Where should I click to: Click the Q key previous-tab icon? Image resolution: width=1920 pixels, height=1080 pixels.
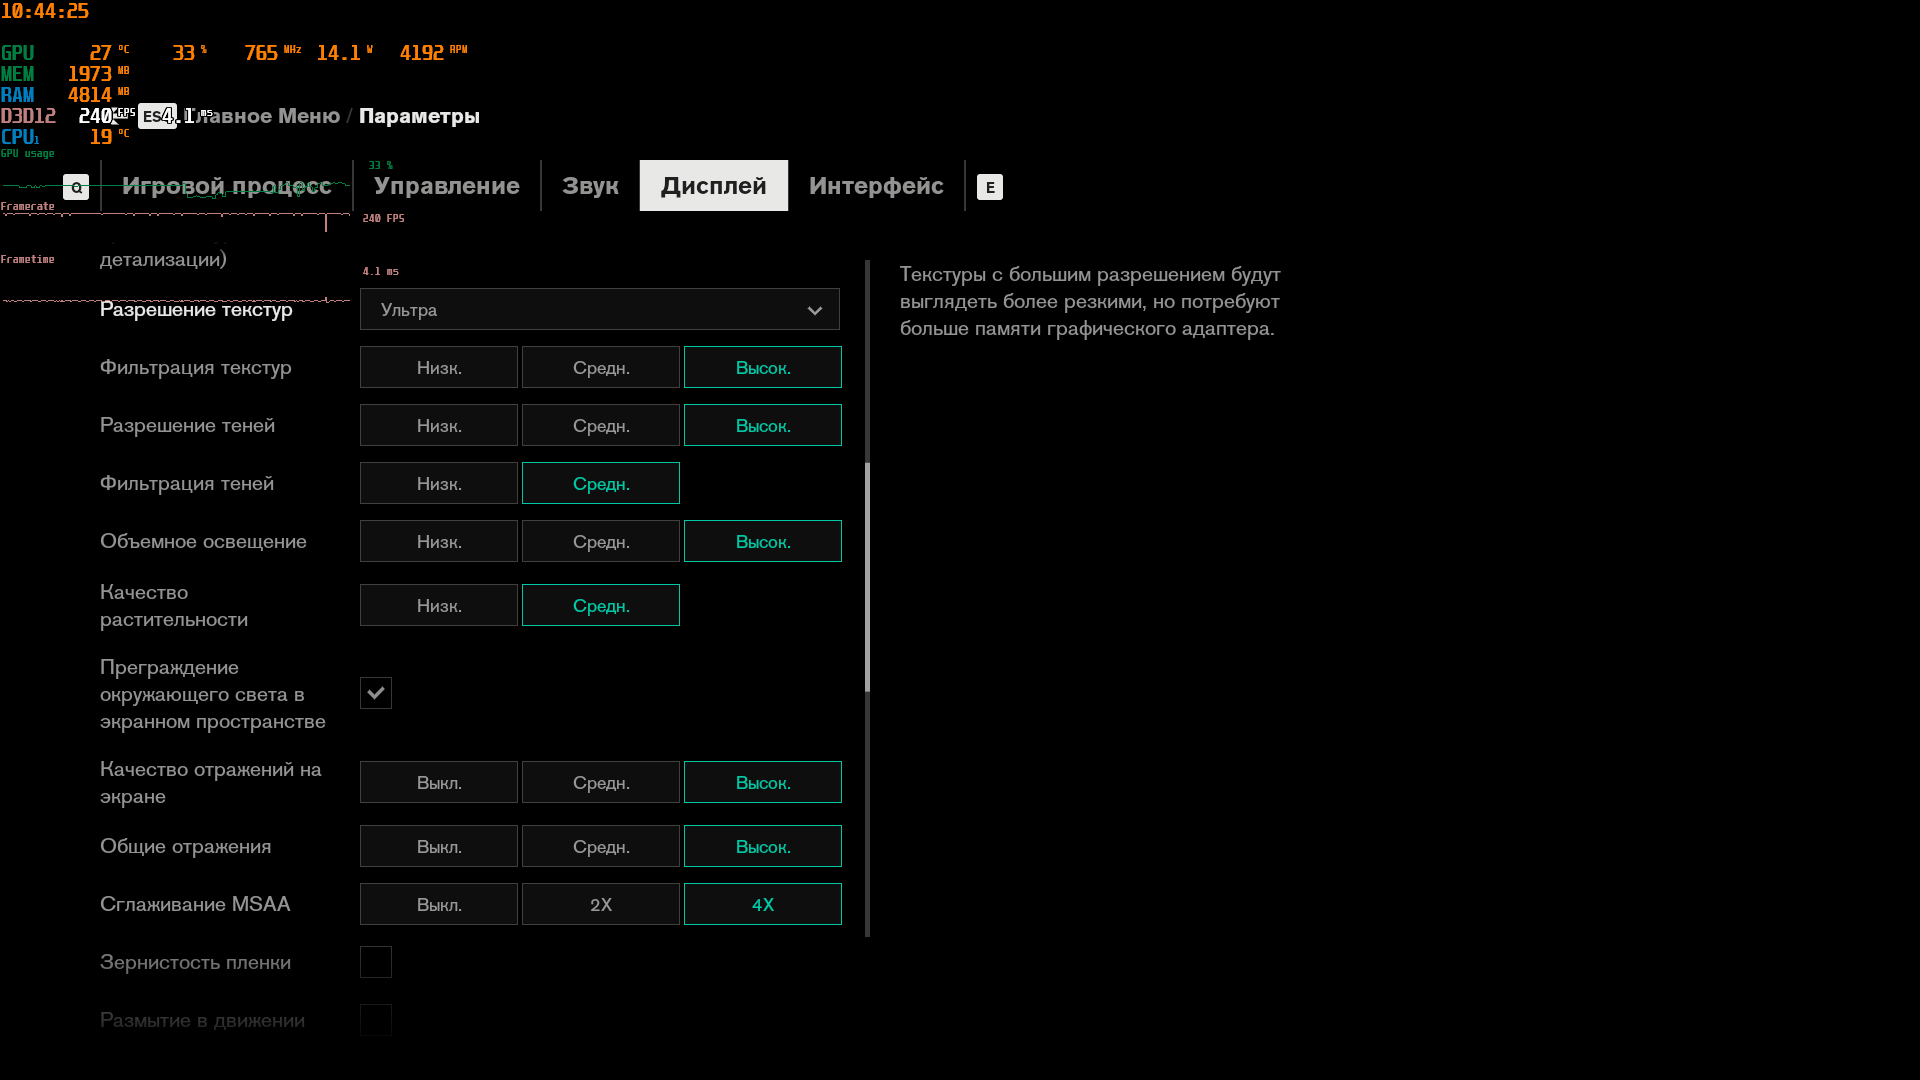coord(76,187)
